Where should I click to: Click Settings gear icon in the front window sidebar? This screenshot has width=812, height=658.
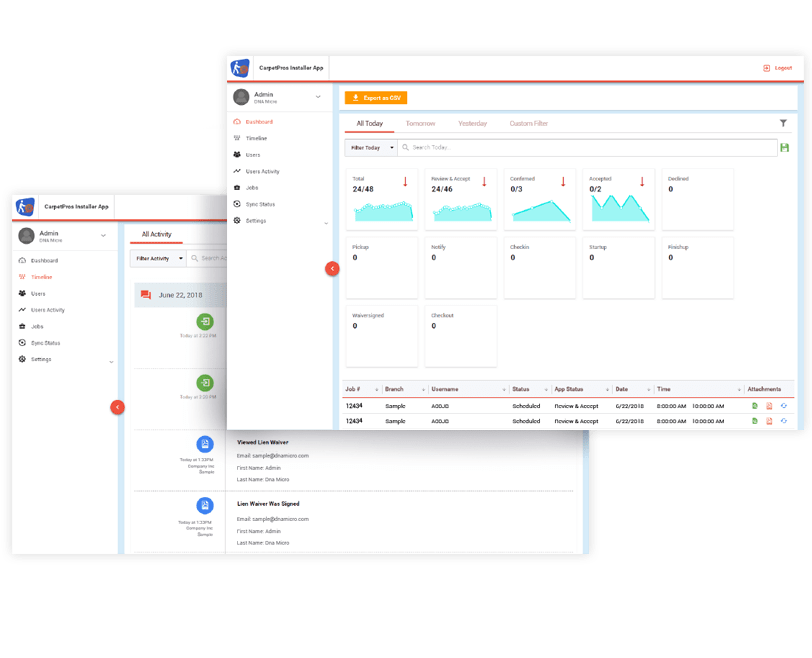(x=237, y=221)
